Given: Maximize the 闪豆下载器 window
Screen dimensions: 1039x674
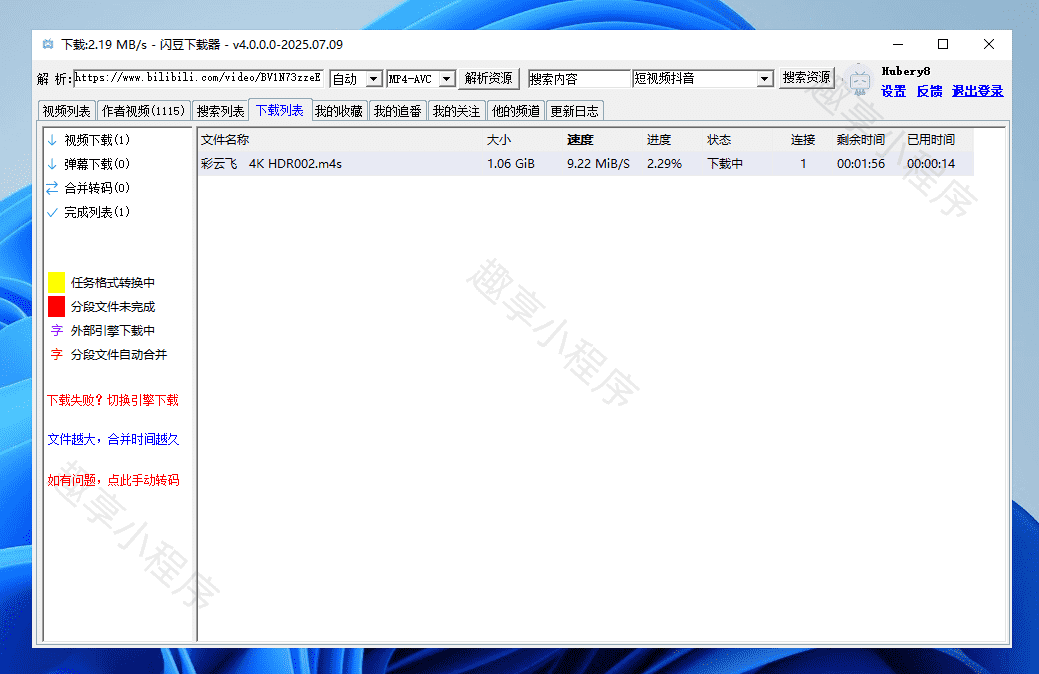Looking at the screenshot, I should [943, 44].
